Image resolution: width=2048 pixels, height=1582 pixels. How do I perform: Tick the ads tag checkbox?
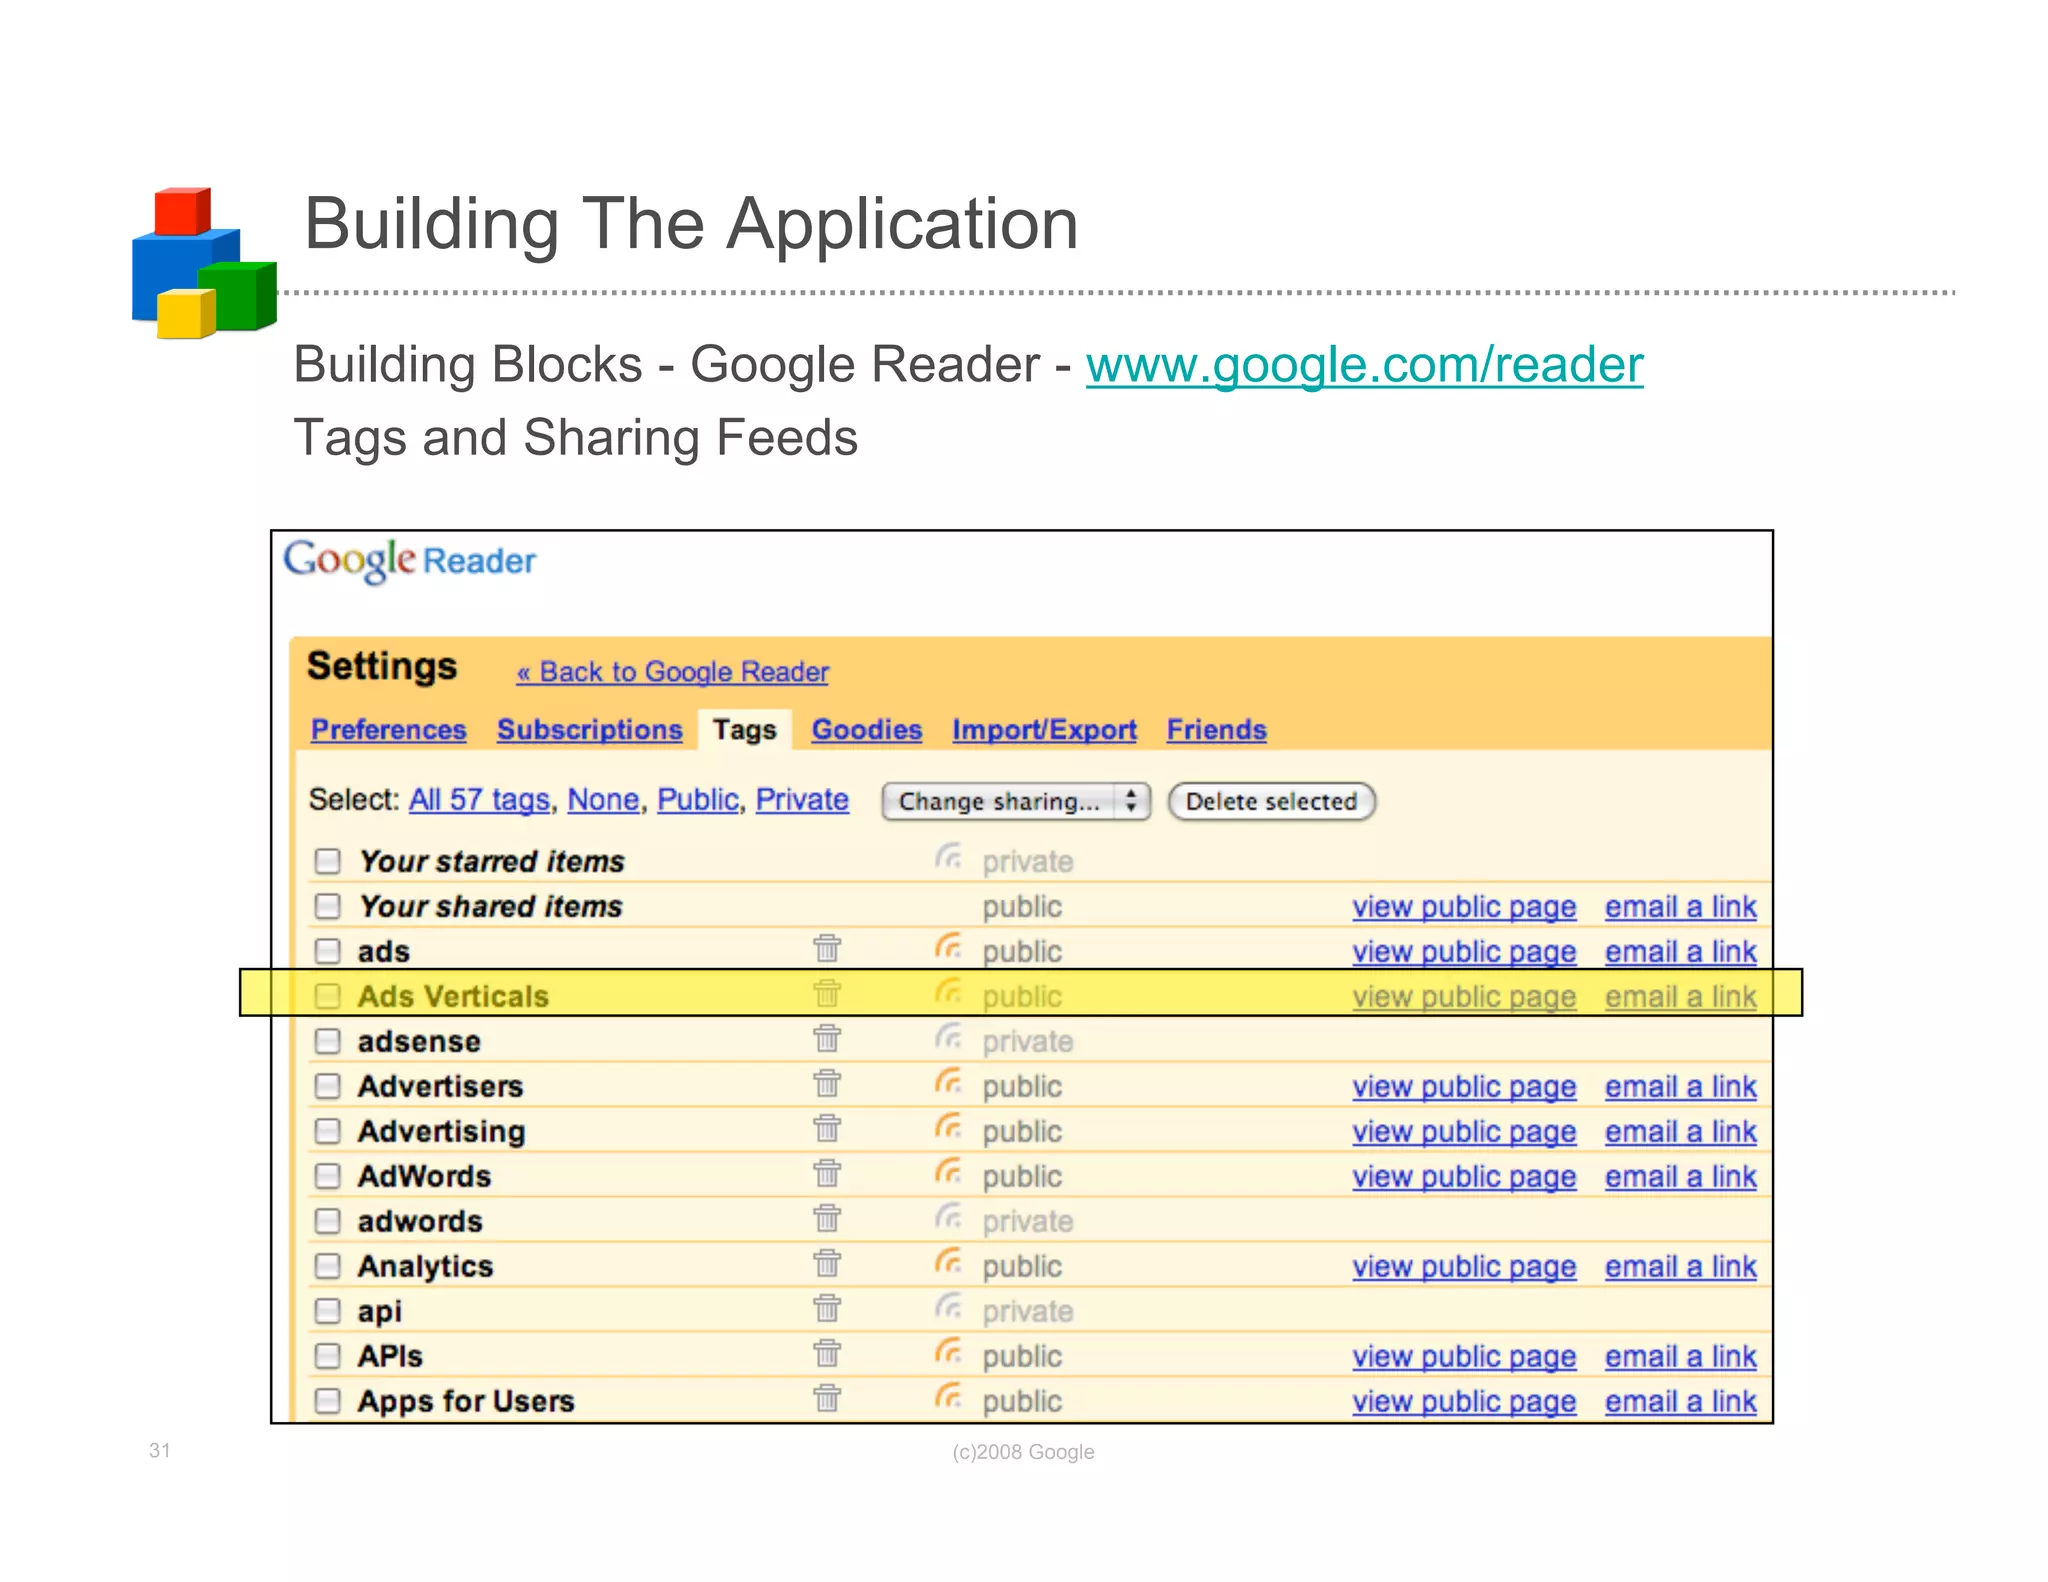tap(327, 951)
